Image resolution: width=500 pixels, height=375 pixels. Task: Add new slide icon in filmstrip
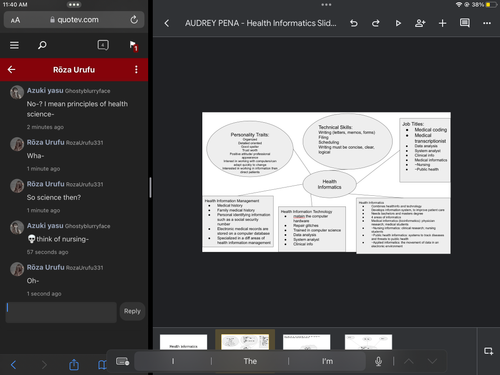pyautogui.click(x=489, y=351)
